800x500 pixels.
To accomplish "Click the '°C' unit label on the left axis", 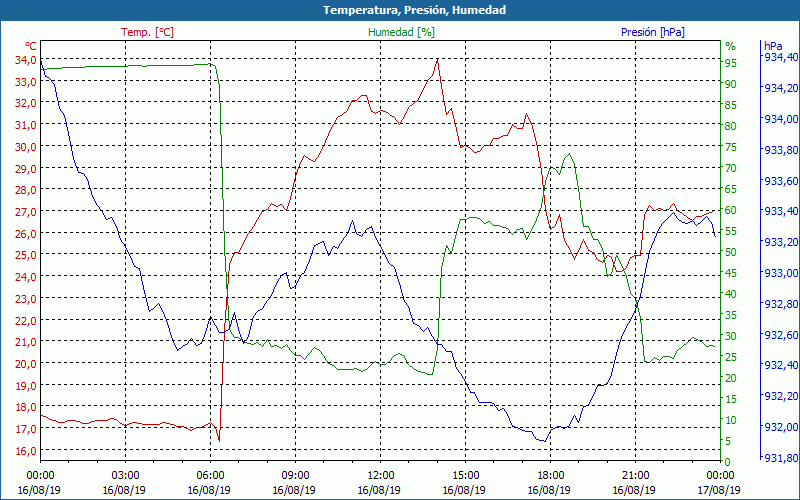I will 30,46.
